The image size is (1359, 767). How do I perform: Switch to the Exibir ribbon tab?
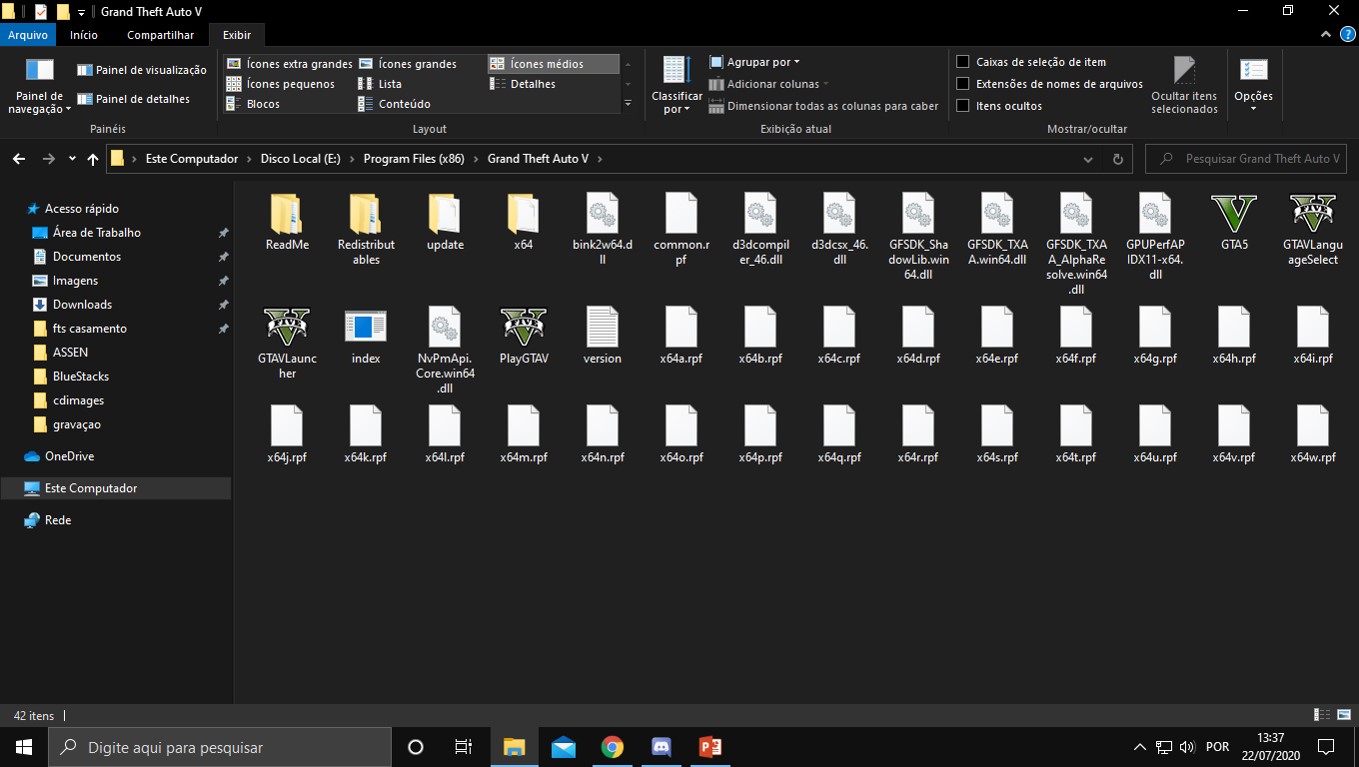click(237, 35)
